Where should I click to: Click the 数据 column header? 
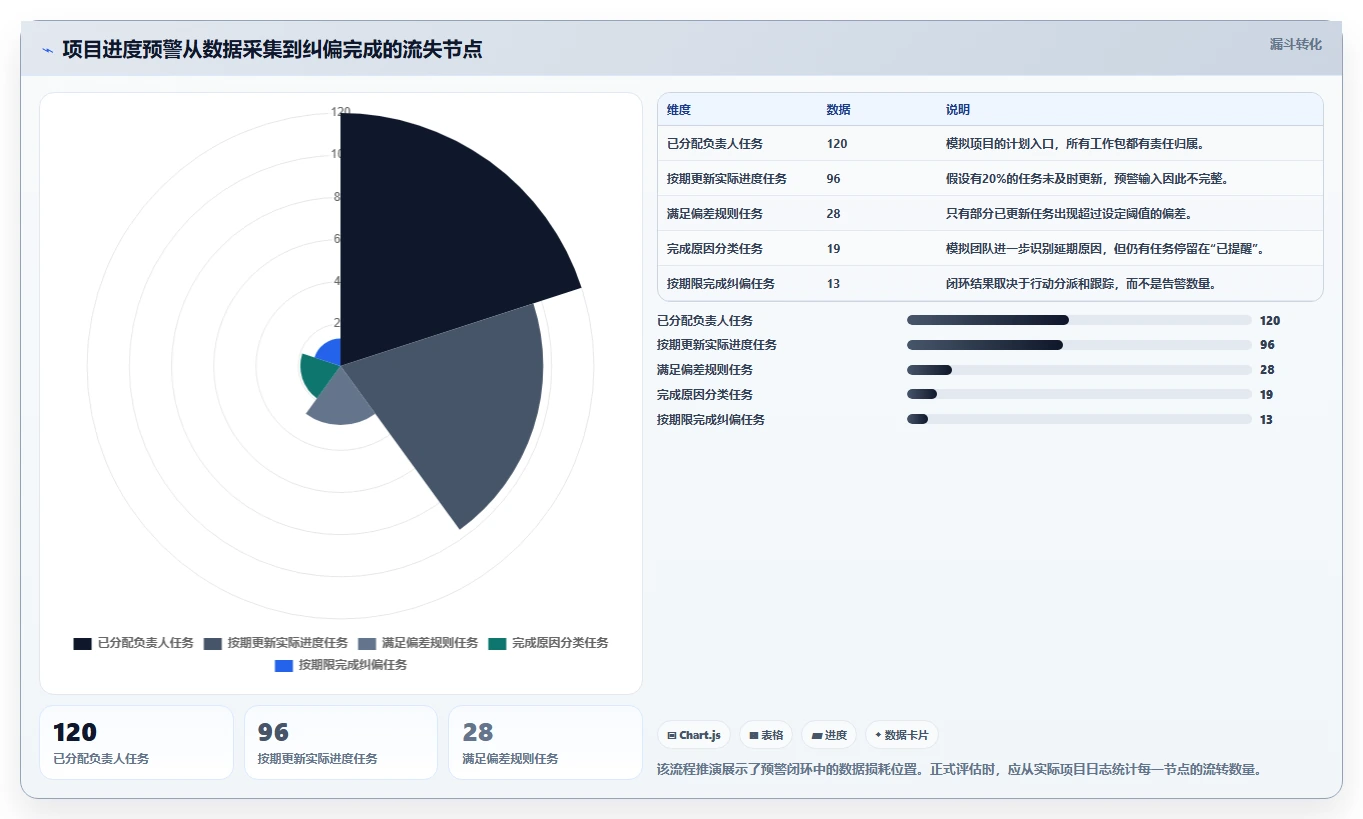click(839, 110)
